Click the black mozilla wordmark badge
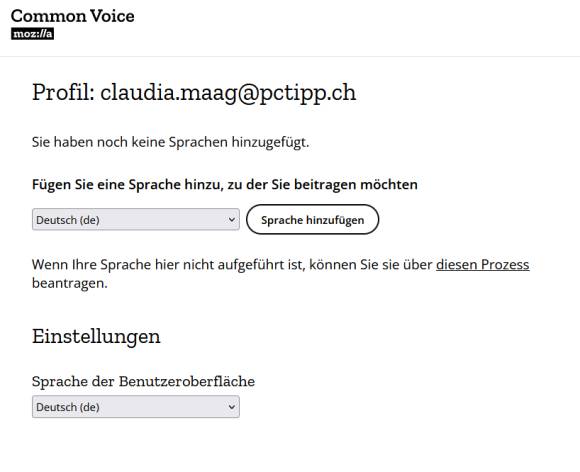Viewport: 580px width, 472px height. [x=33, y=34]
